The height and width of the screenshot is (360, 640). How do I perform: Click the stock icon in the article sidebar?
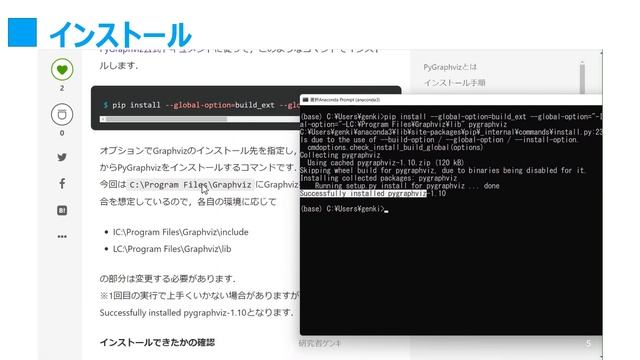click(62, 114)
